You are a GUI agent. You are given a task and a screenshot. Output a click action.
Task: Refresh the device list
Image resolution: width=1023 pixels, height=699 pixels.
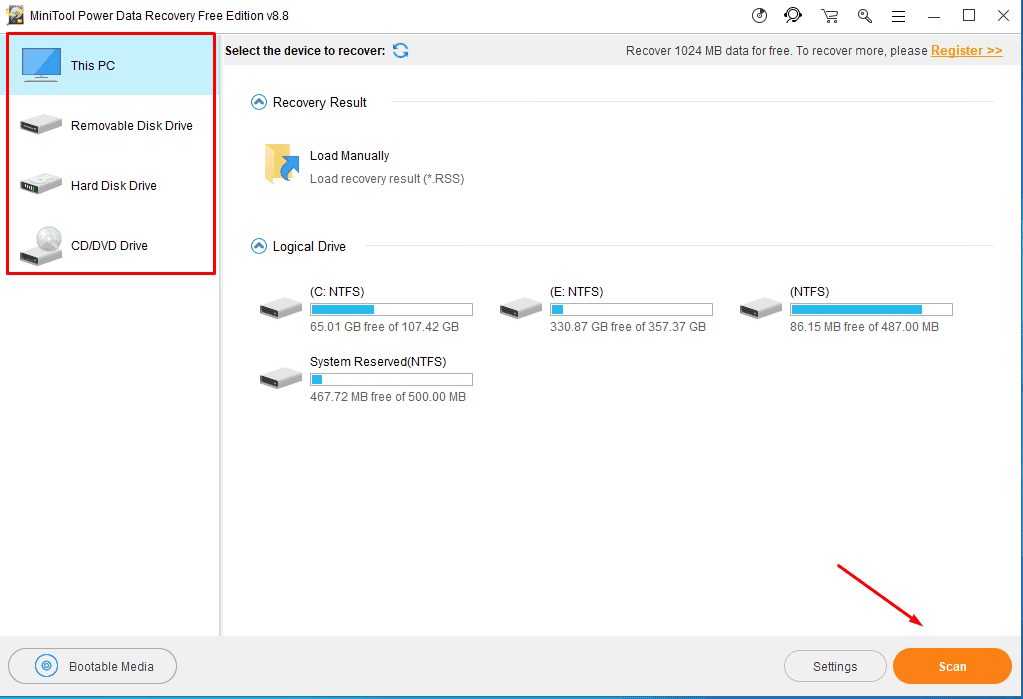click(x=400, y=51)
